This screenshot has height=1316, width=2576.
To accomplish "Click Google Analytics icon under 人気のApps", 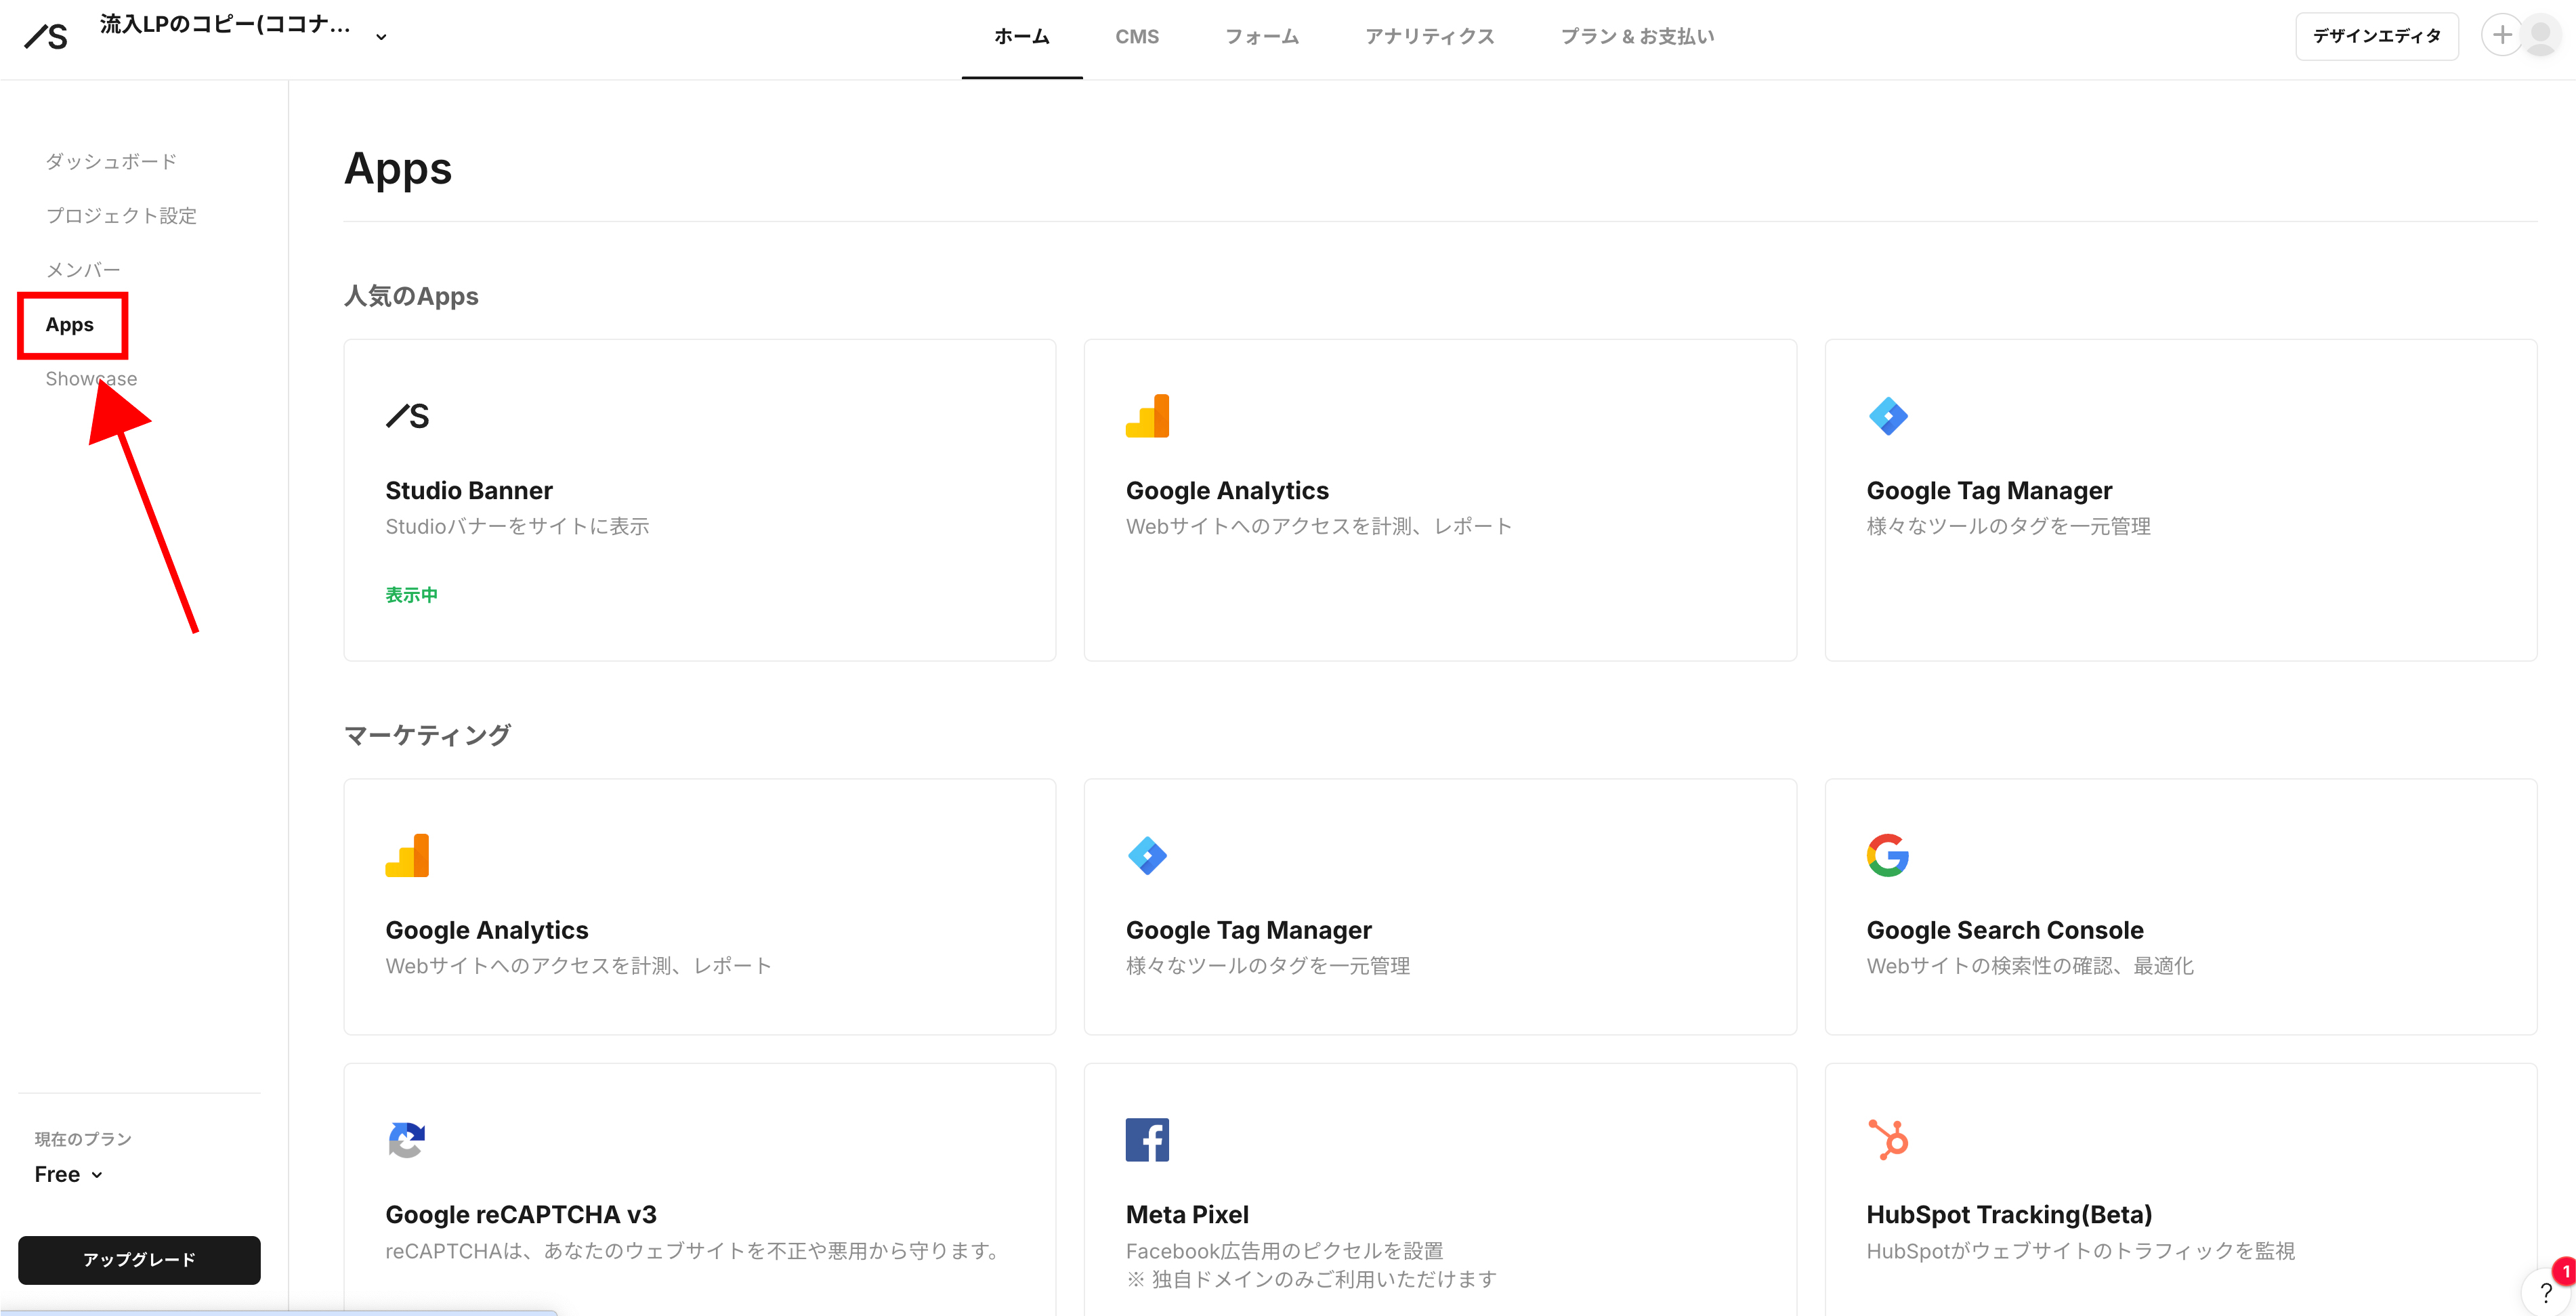I will coord(1147,416).
